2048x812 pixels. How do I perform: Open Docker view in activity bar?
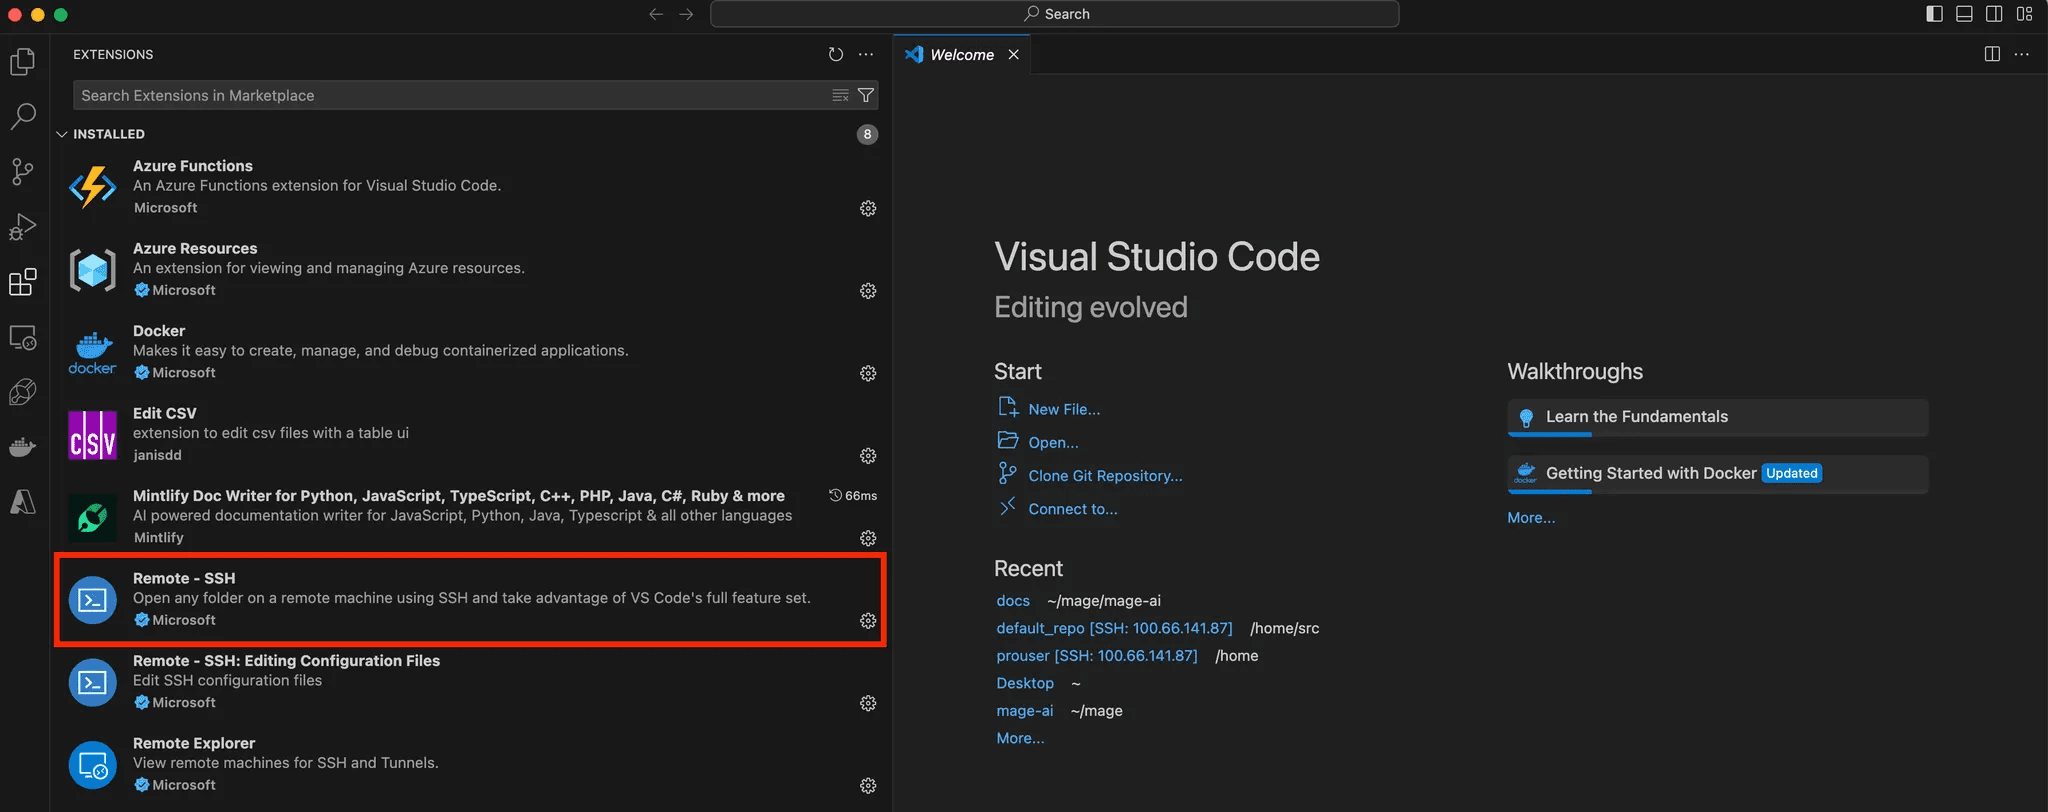pos(22,447)
